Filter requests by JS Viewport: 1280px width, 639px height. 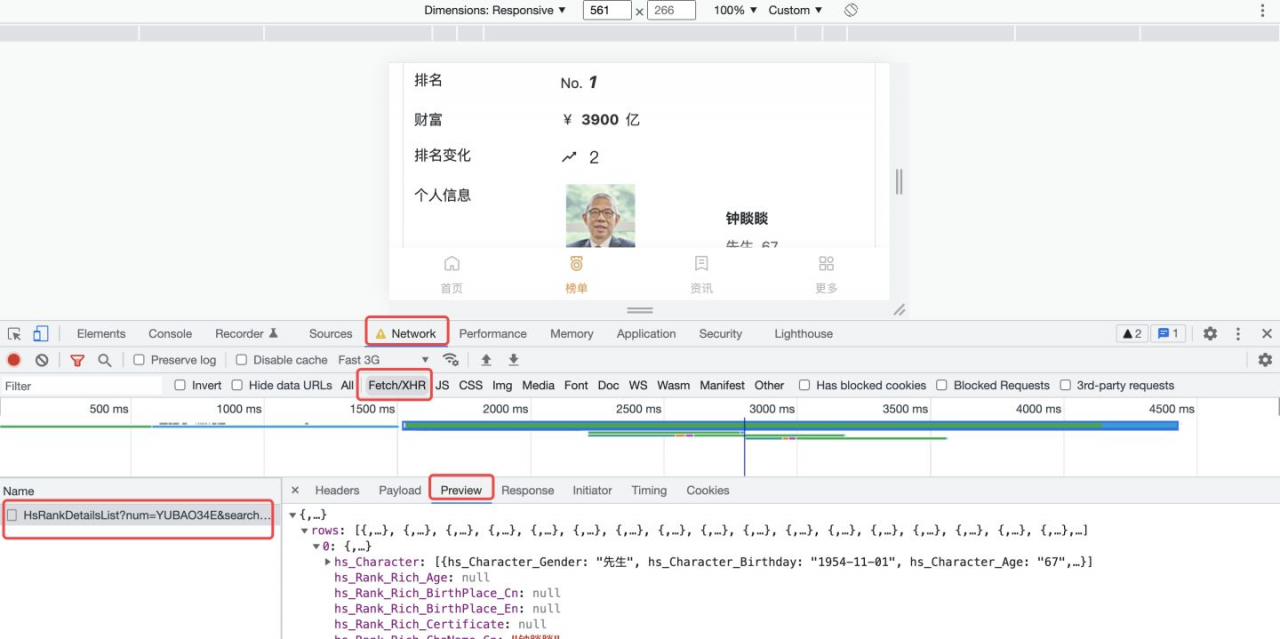click(x=442, y=385)
